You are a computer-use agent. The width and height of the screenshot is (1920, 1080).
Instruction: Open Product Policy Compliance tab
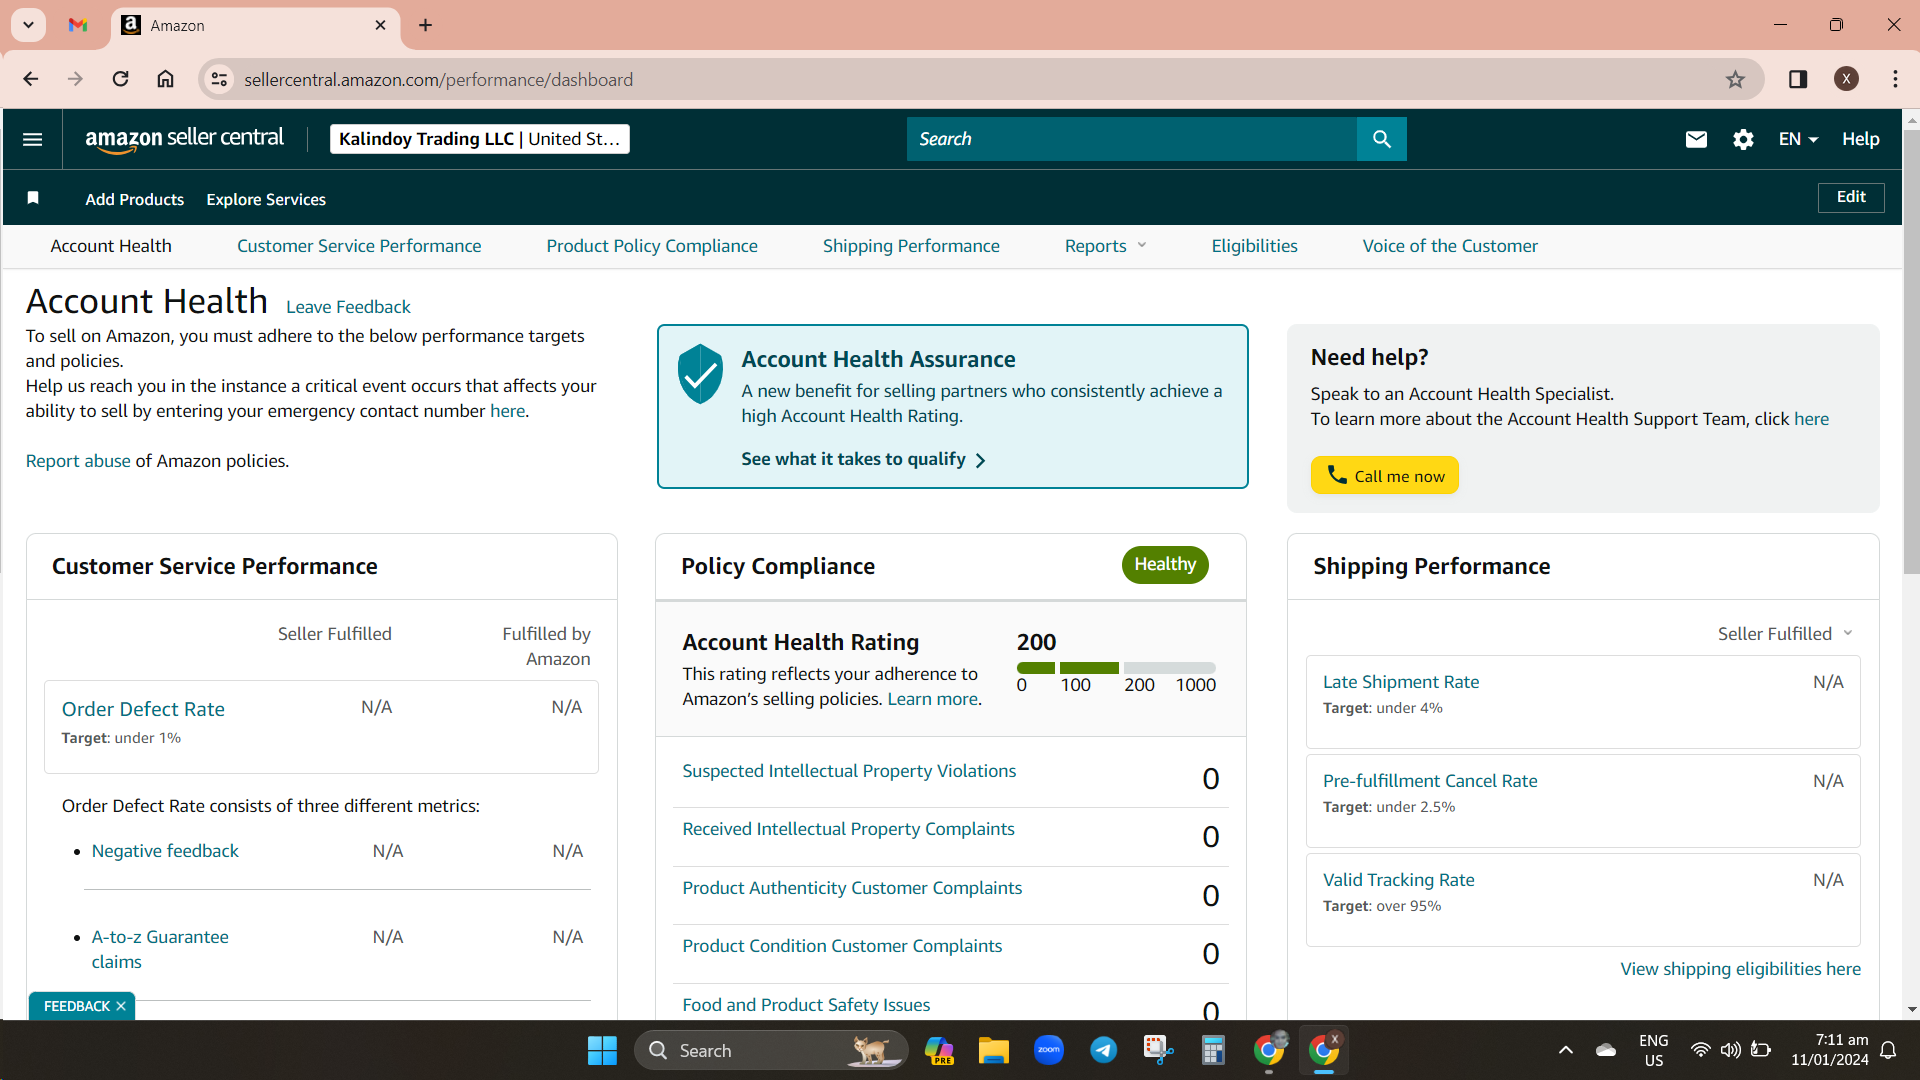coord(652,246)
